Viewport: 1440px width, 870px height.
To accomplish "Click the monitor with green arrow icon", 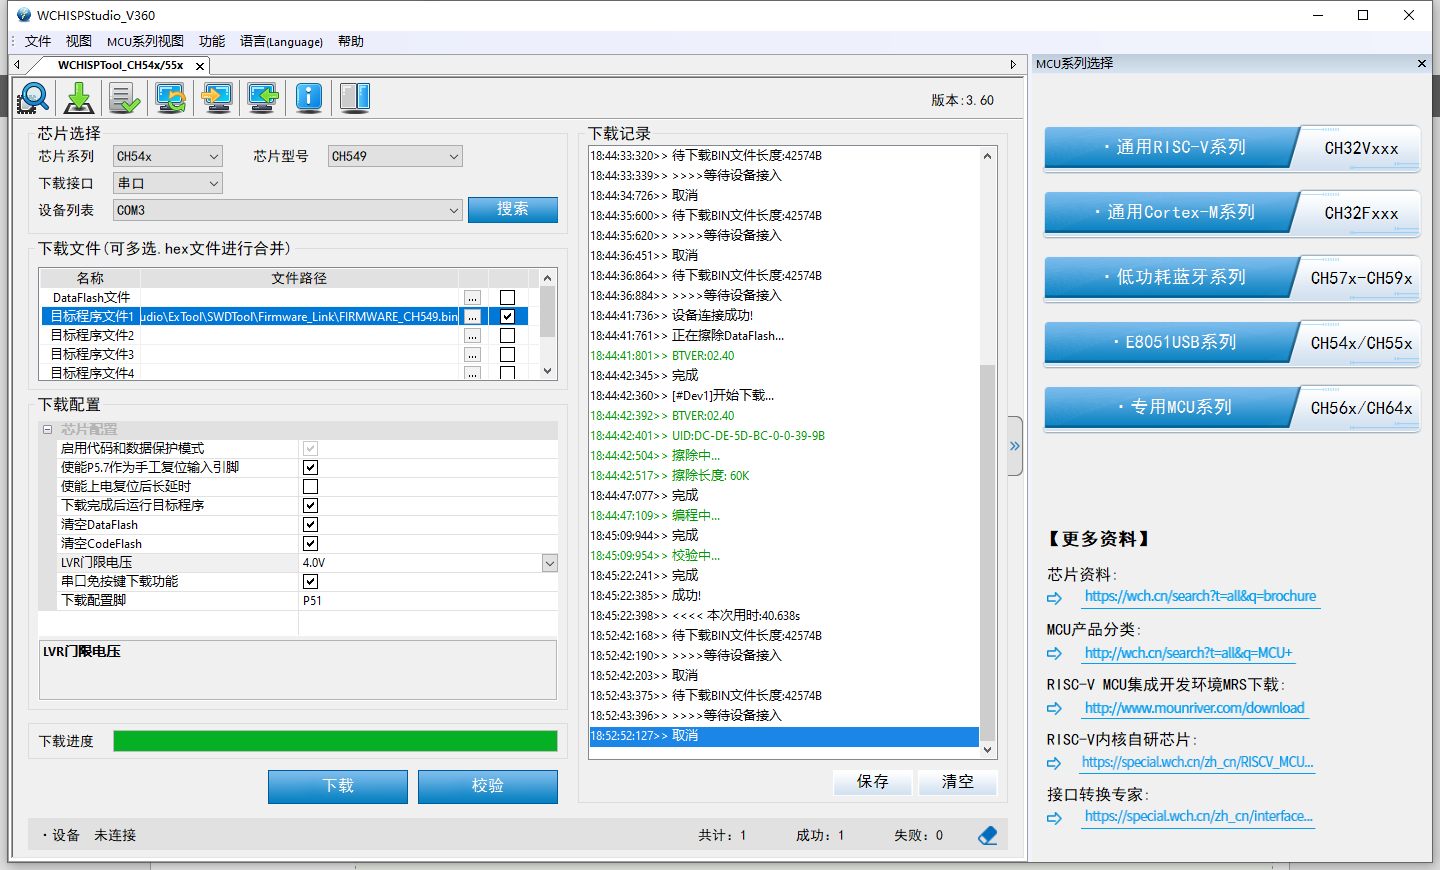I will point(263,98).
